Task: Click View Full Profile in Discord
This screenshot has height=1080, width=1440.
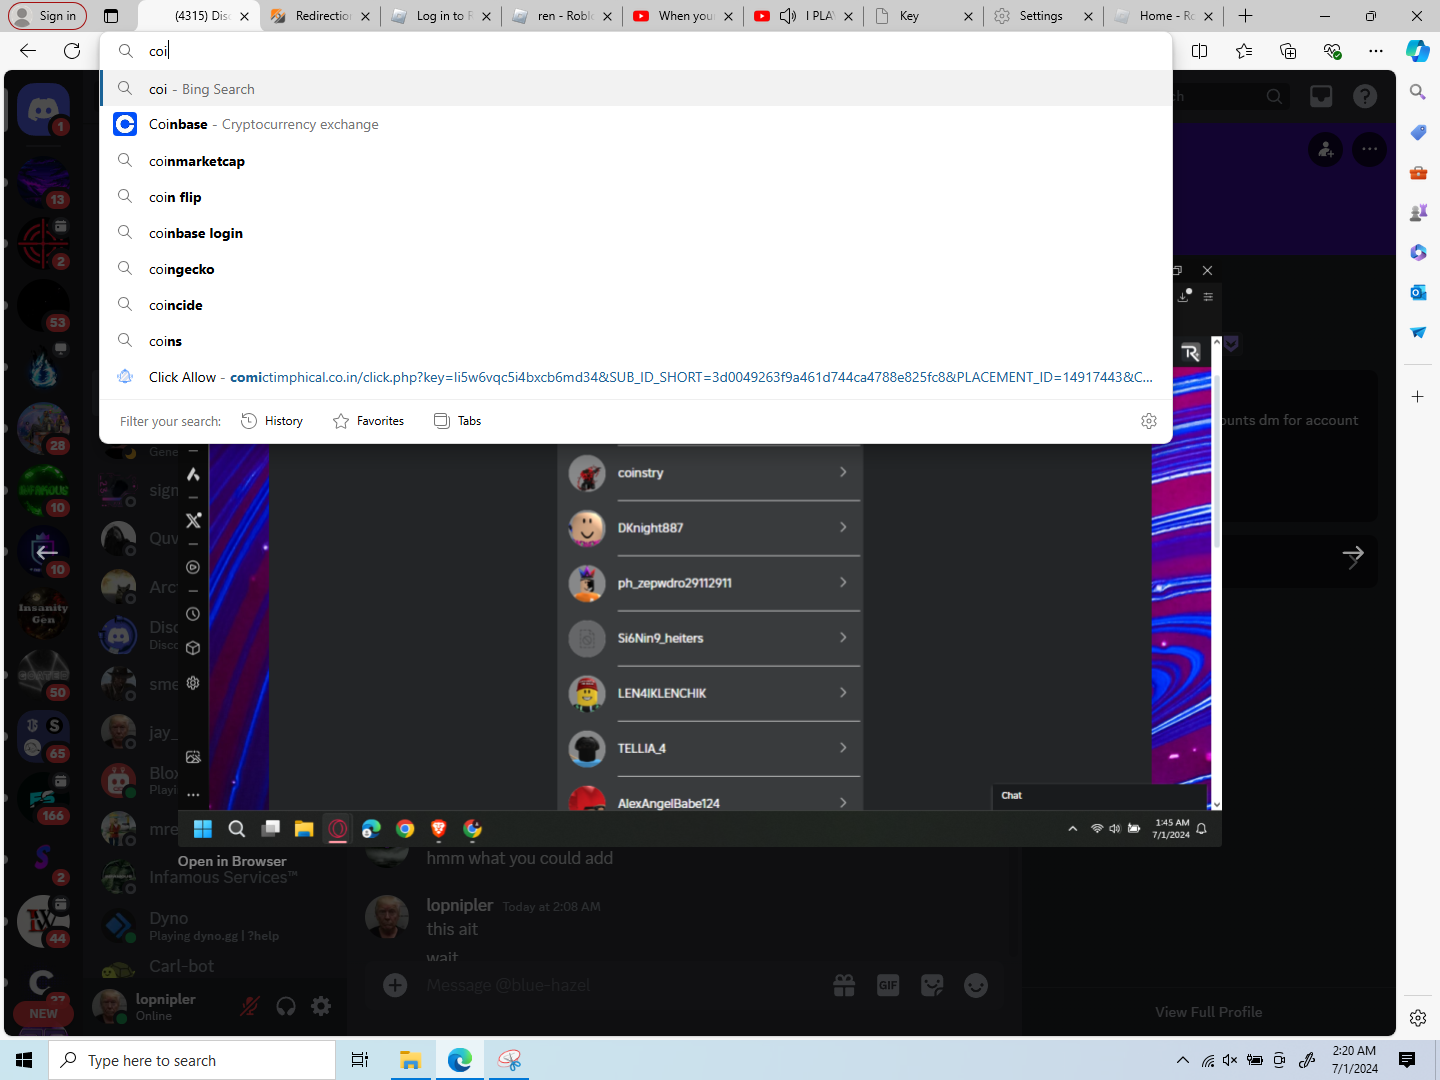Action: pyautogui.click(x=1208, y=1012)
